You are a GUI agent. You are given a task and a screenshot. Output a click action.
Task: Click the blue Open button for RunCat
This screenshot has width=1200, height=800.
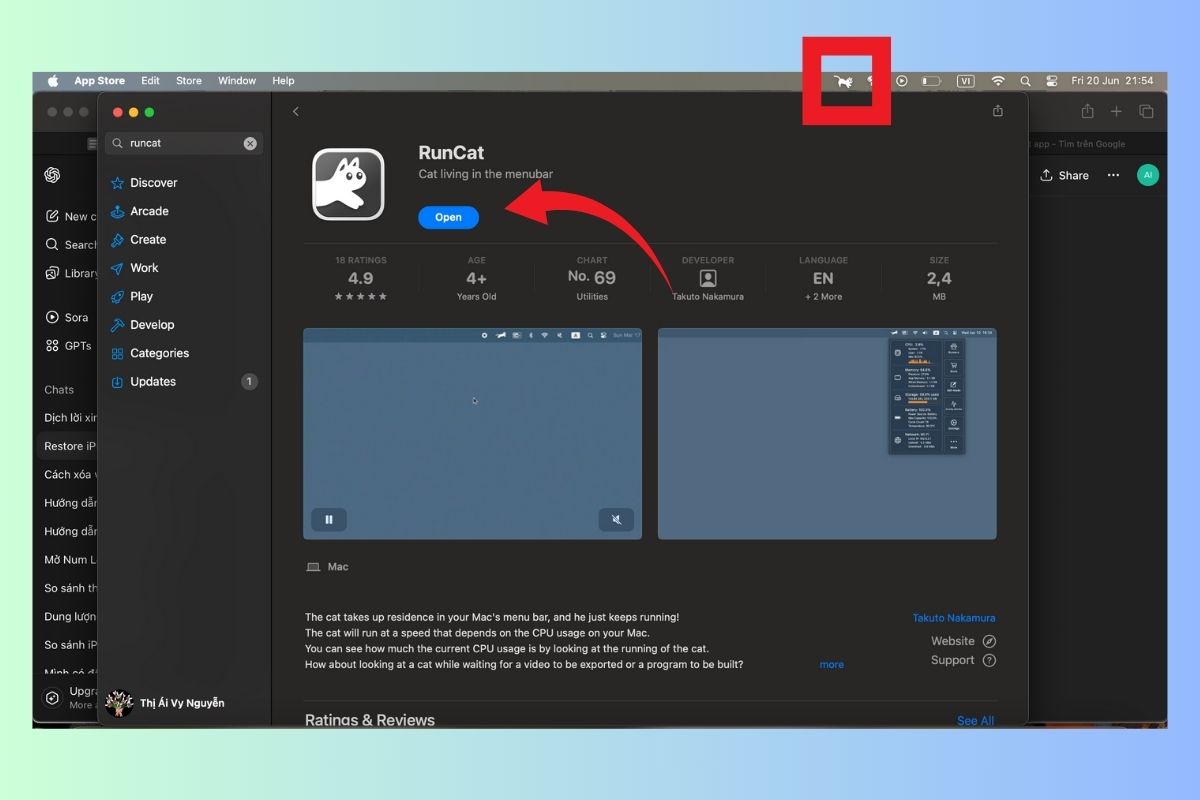tap(448, 217)
